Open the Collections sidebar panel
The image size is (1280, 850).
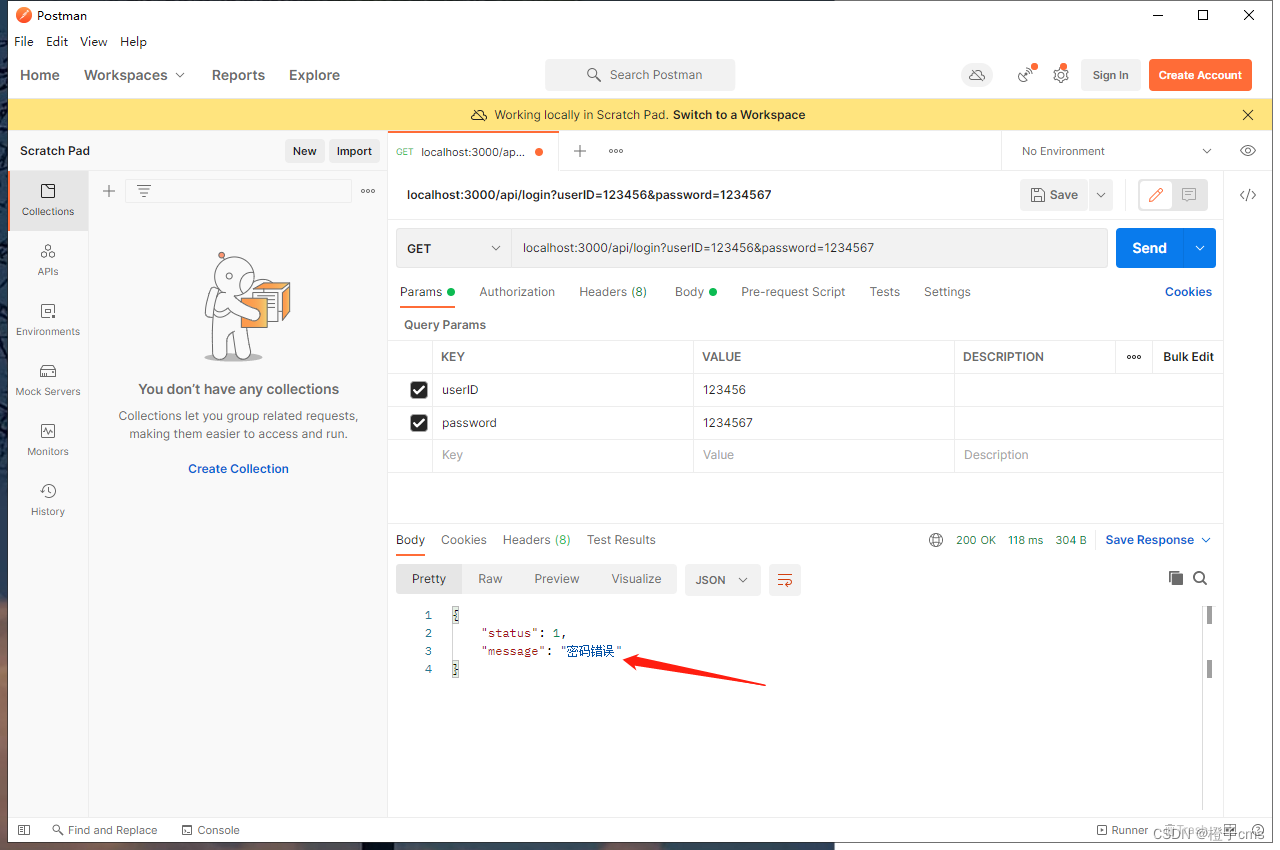[48, 200]
